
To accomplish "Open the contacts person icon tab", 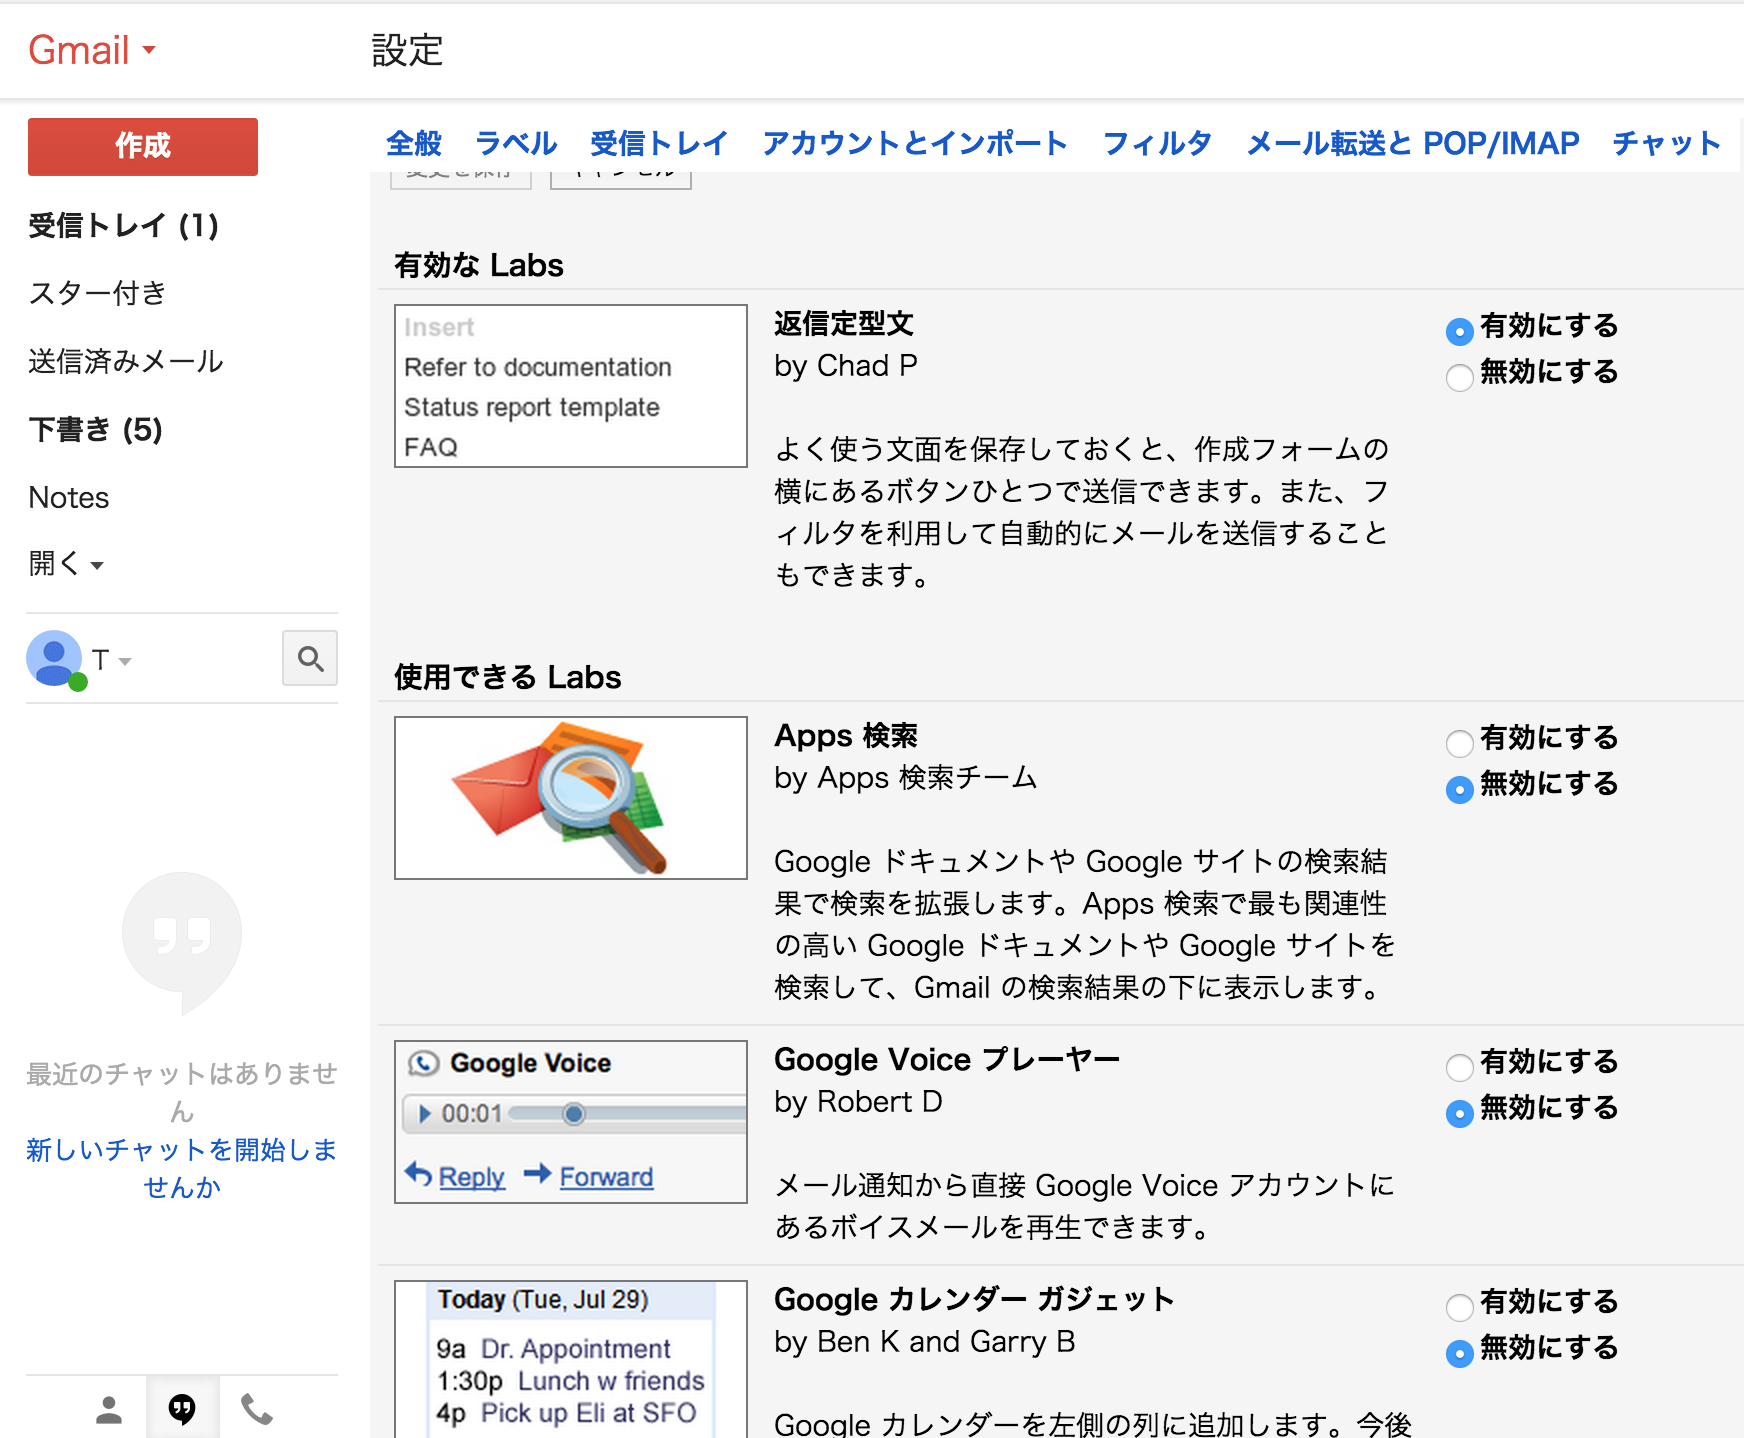I will pyautogui.click(x=109, y=1409).
